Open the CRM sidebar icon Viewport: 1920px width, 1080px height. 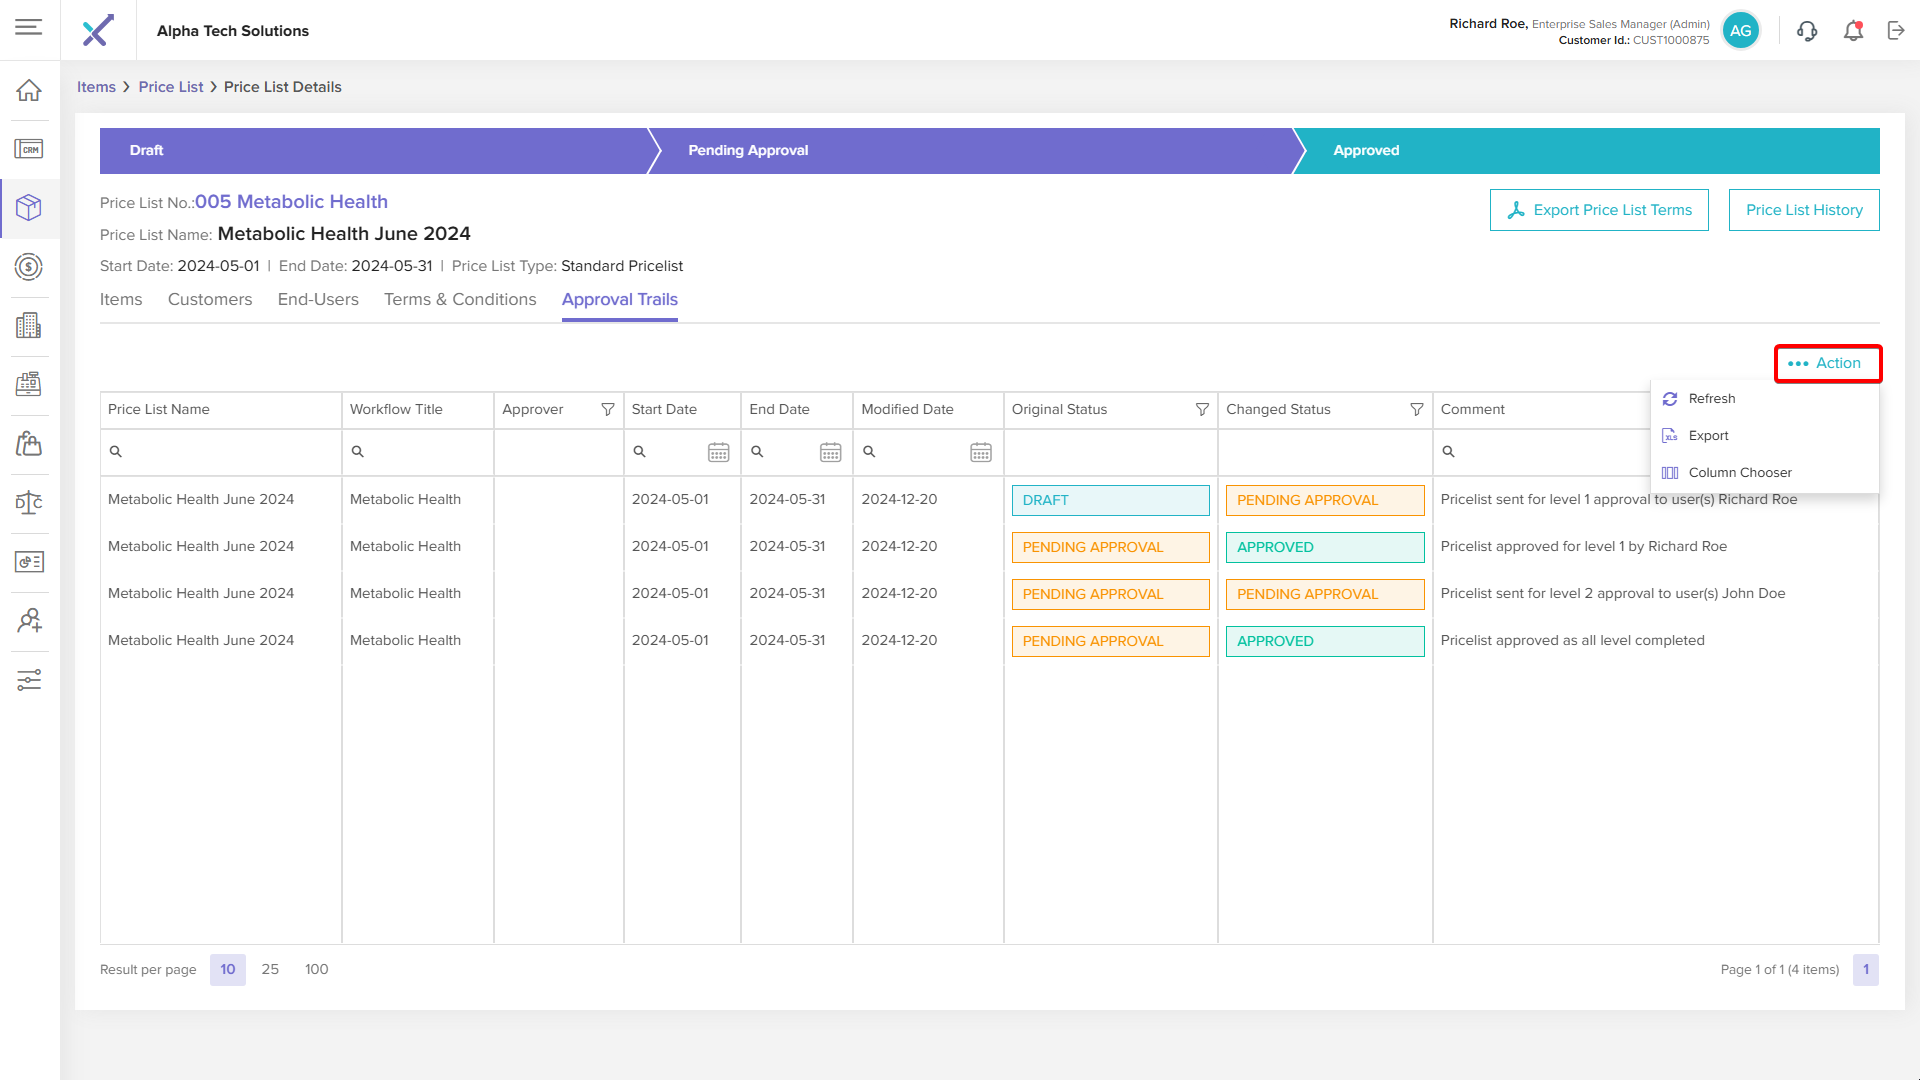tap(29, 149)
